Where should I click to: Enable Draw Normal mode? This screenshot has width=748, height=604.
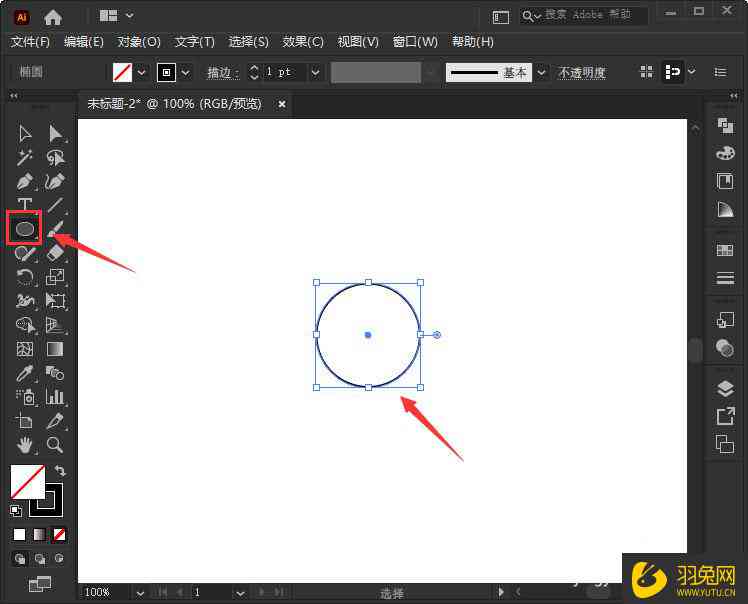(x=20, y=559)
